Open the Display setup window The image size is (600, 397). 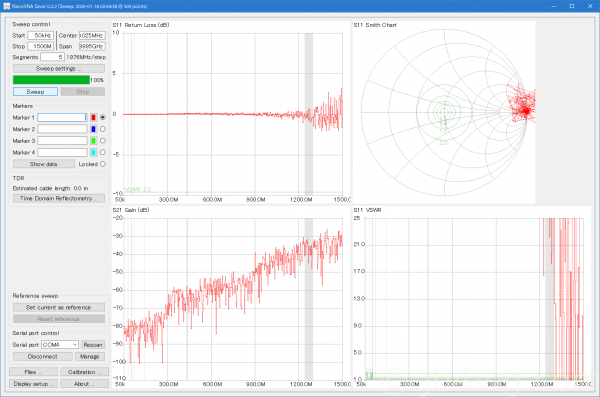pyautogui.click(x=34, y=384)
